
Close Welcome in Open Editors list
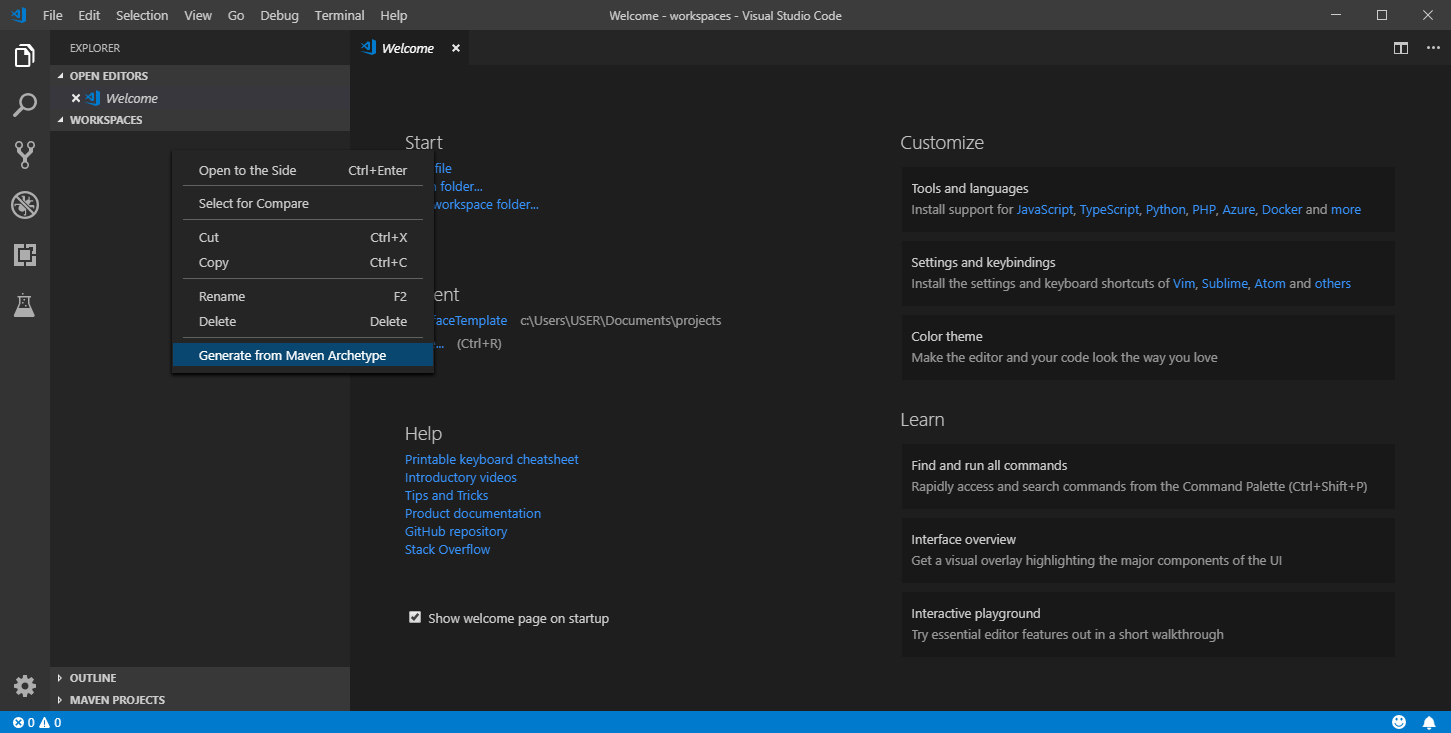click(x=76, y=98)
